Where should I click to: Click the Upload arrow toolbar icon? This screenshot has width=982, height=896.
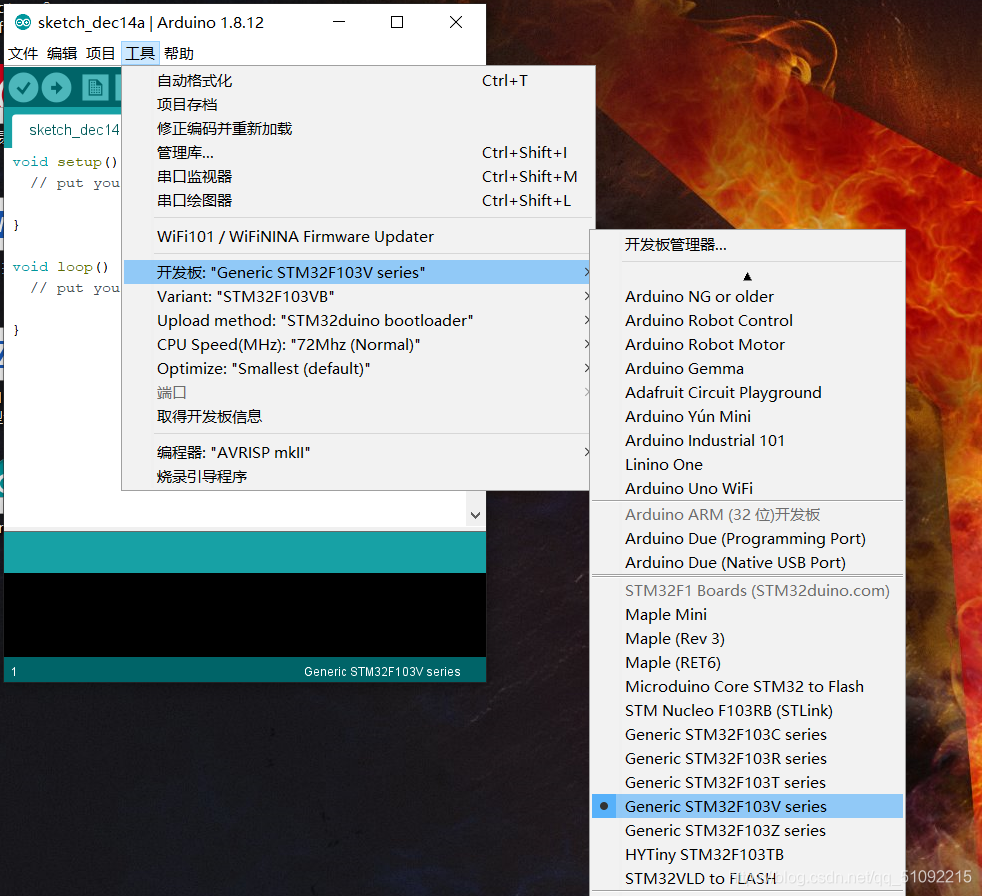point(57,88)
